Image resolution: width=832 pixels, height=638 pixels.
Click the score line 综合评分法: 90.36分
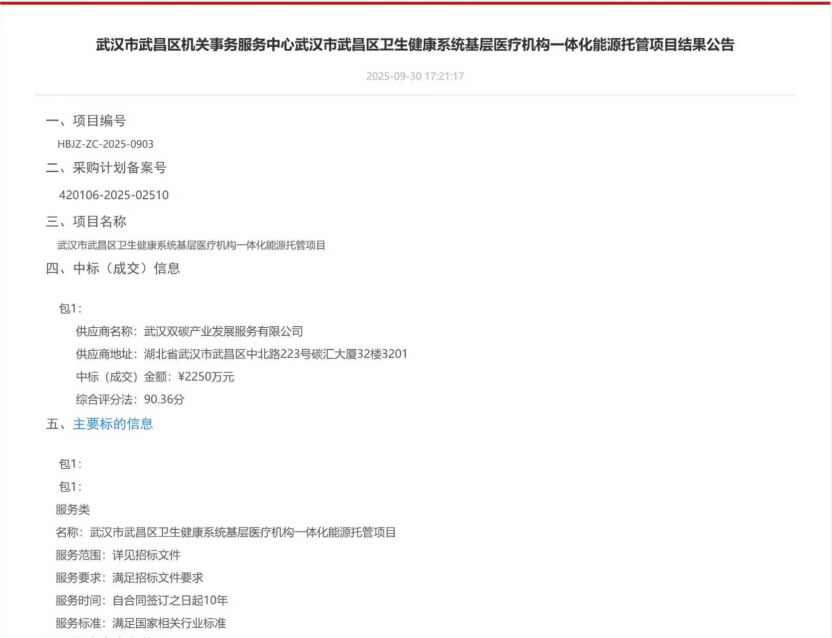point(130,399)
